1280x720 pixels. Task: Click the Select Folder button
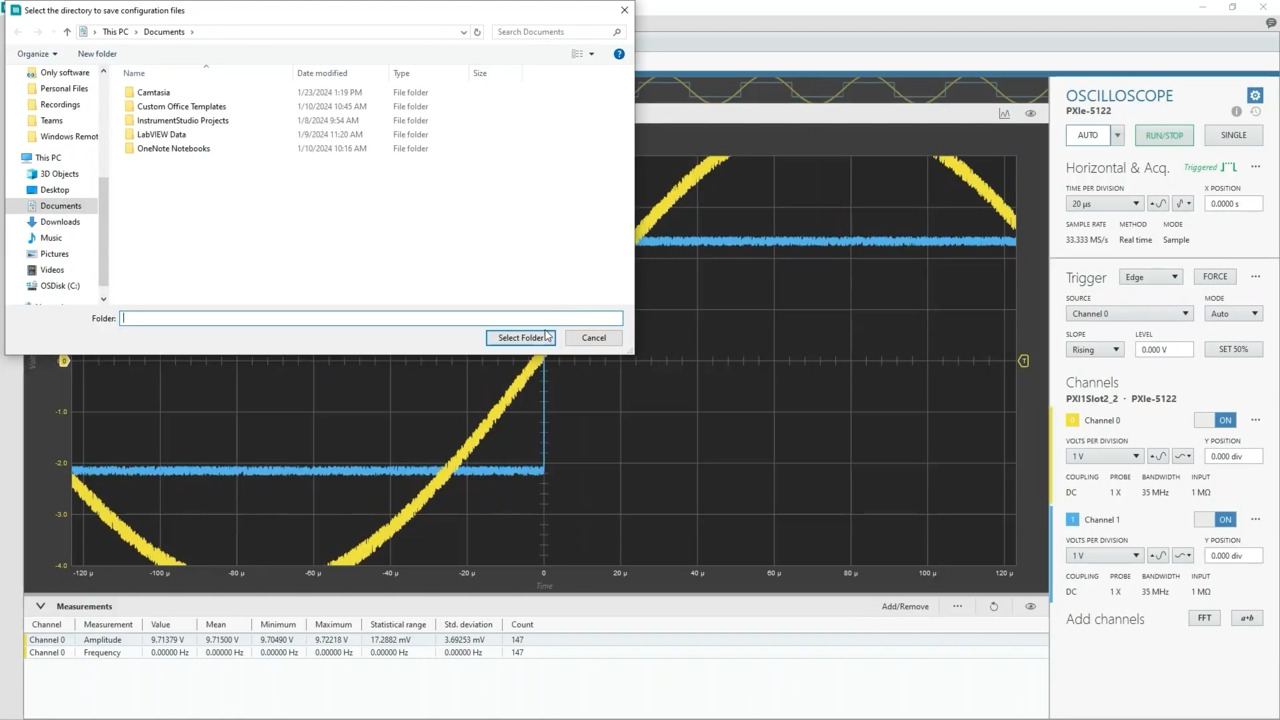[x=520, y=338]
